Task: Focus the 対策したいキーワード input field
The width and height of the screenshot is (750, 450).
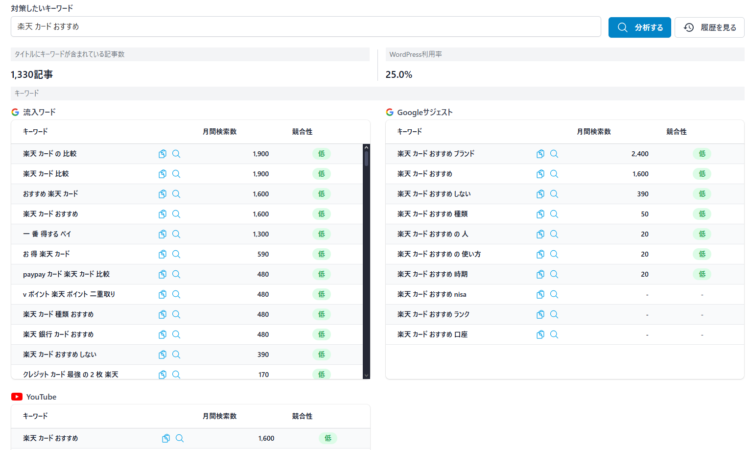Action: pos(306,27)
